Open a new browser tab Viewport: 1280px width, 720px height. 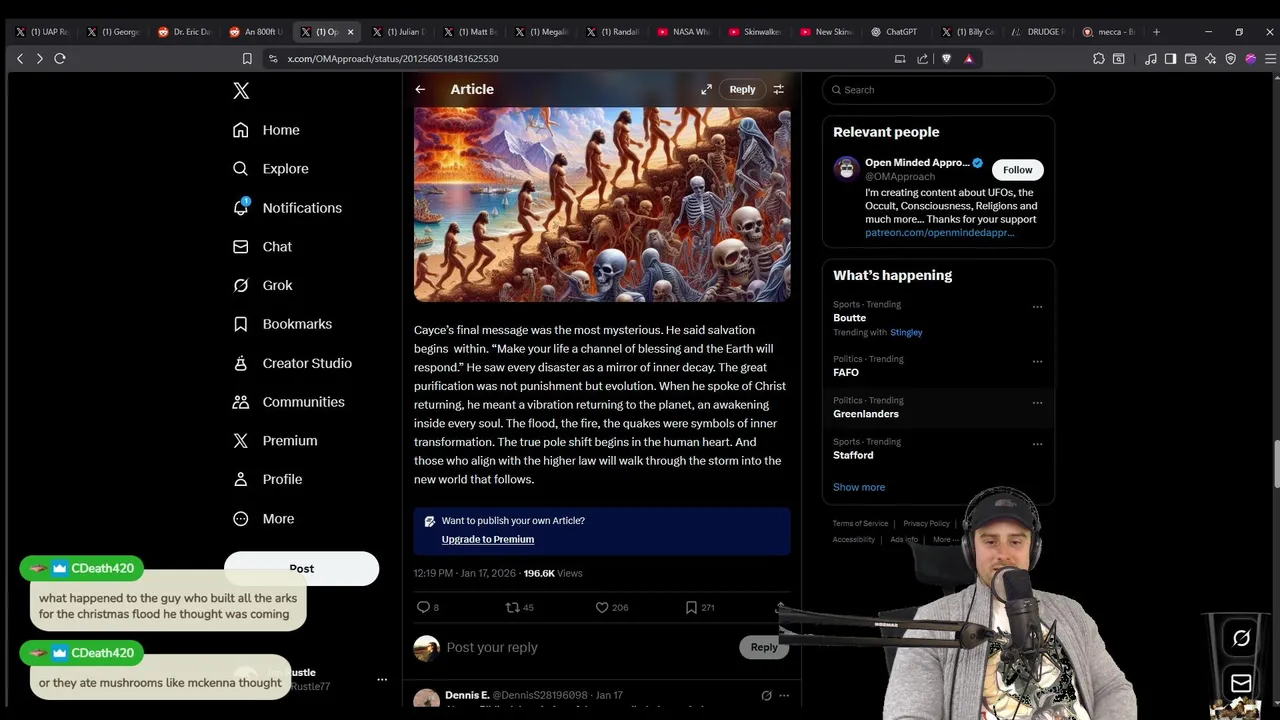(x=1156, y=32)
